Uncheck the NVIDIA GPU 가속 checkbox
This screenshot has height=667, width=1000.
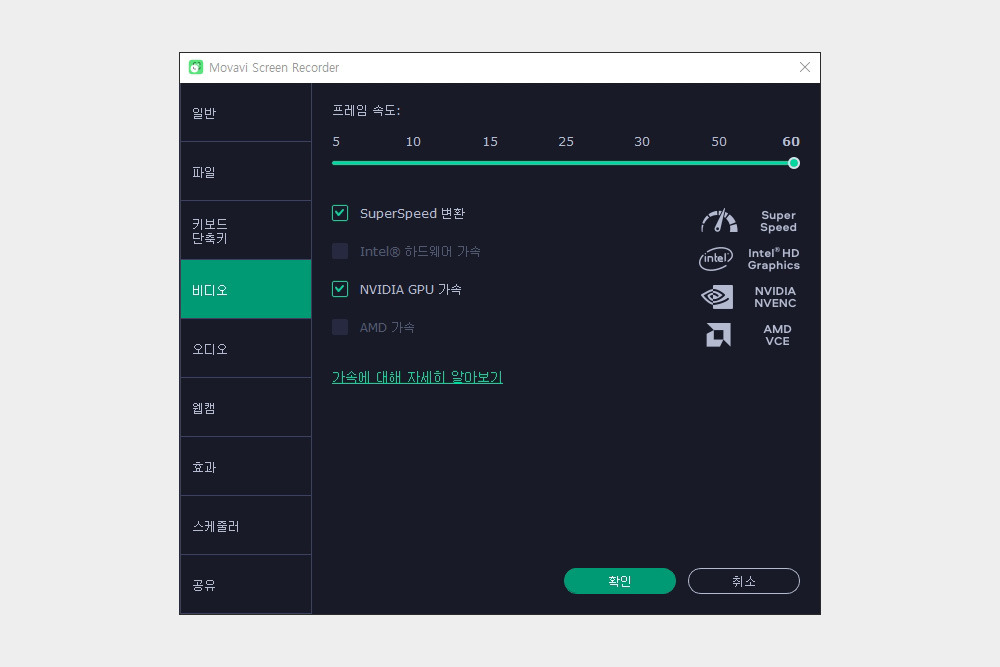340,290
